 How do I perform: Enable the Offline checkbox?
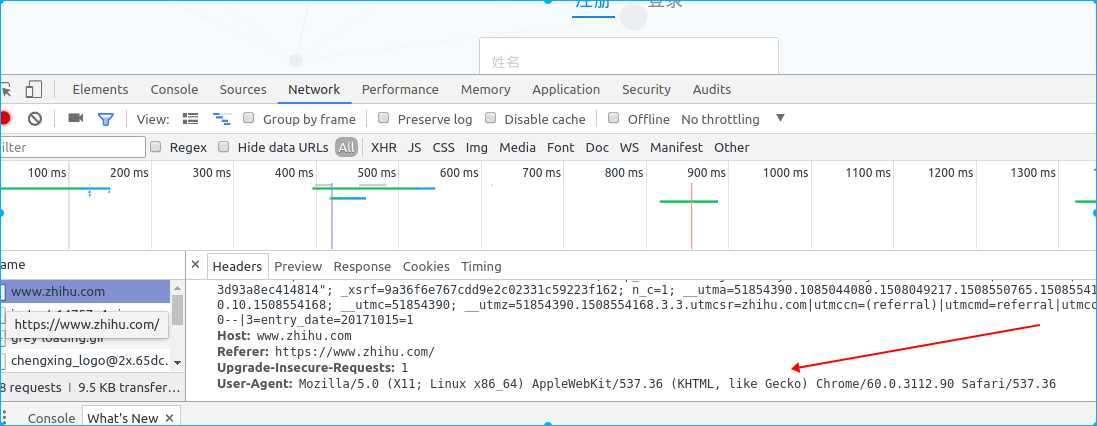coord(614,118)
